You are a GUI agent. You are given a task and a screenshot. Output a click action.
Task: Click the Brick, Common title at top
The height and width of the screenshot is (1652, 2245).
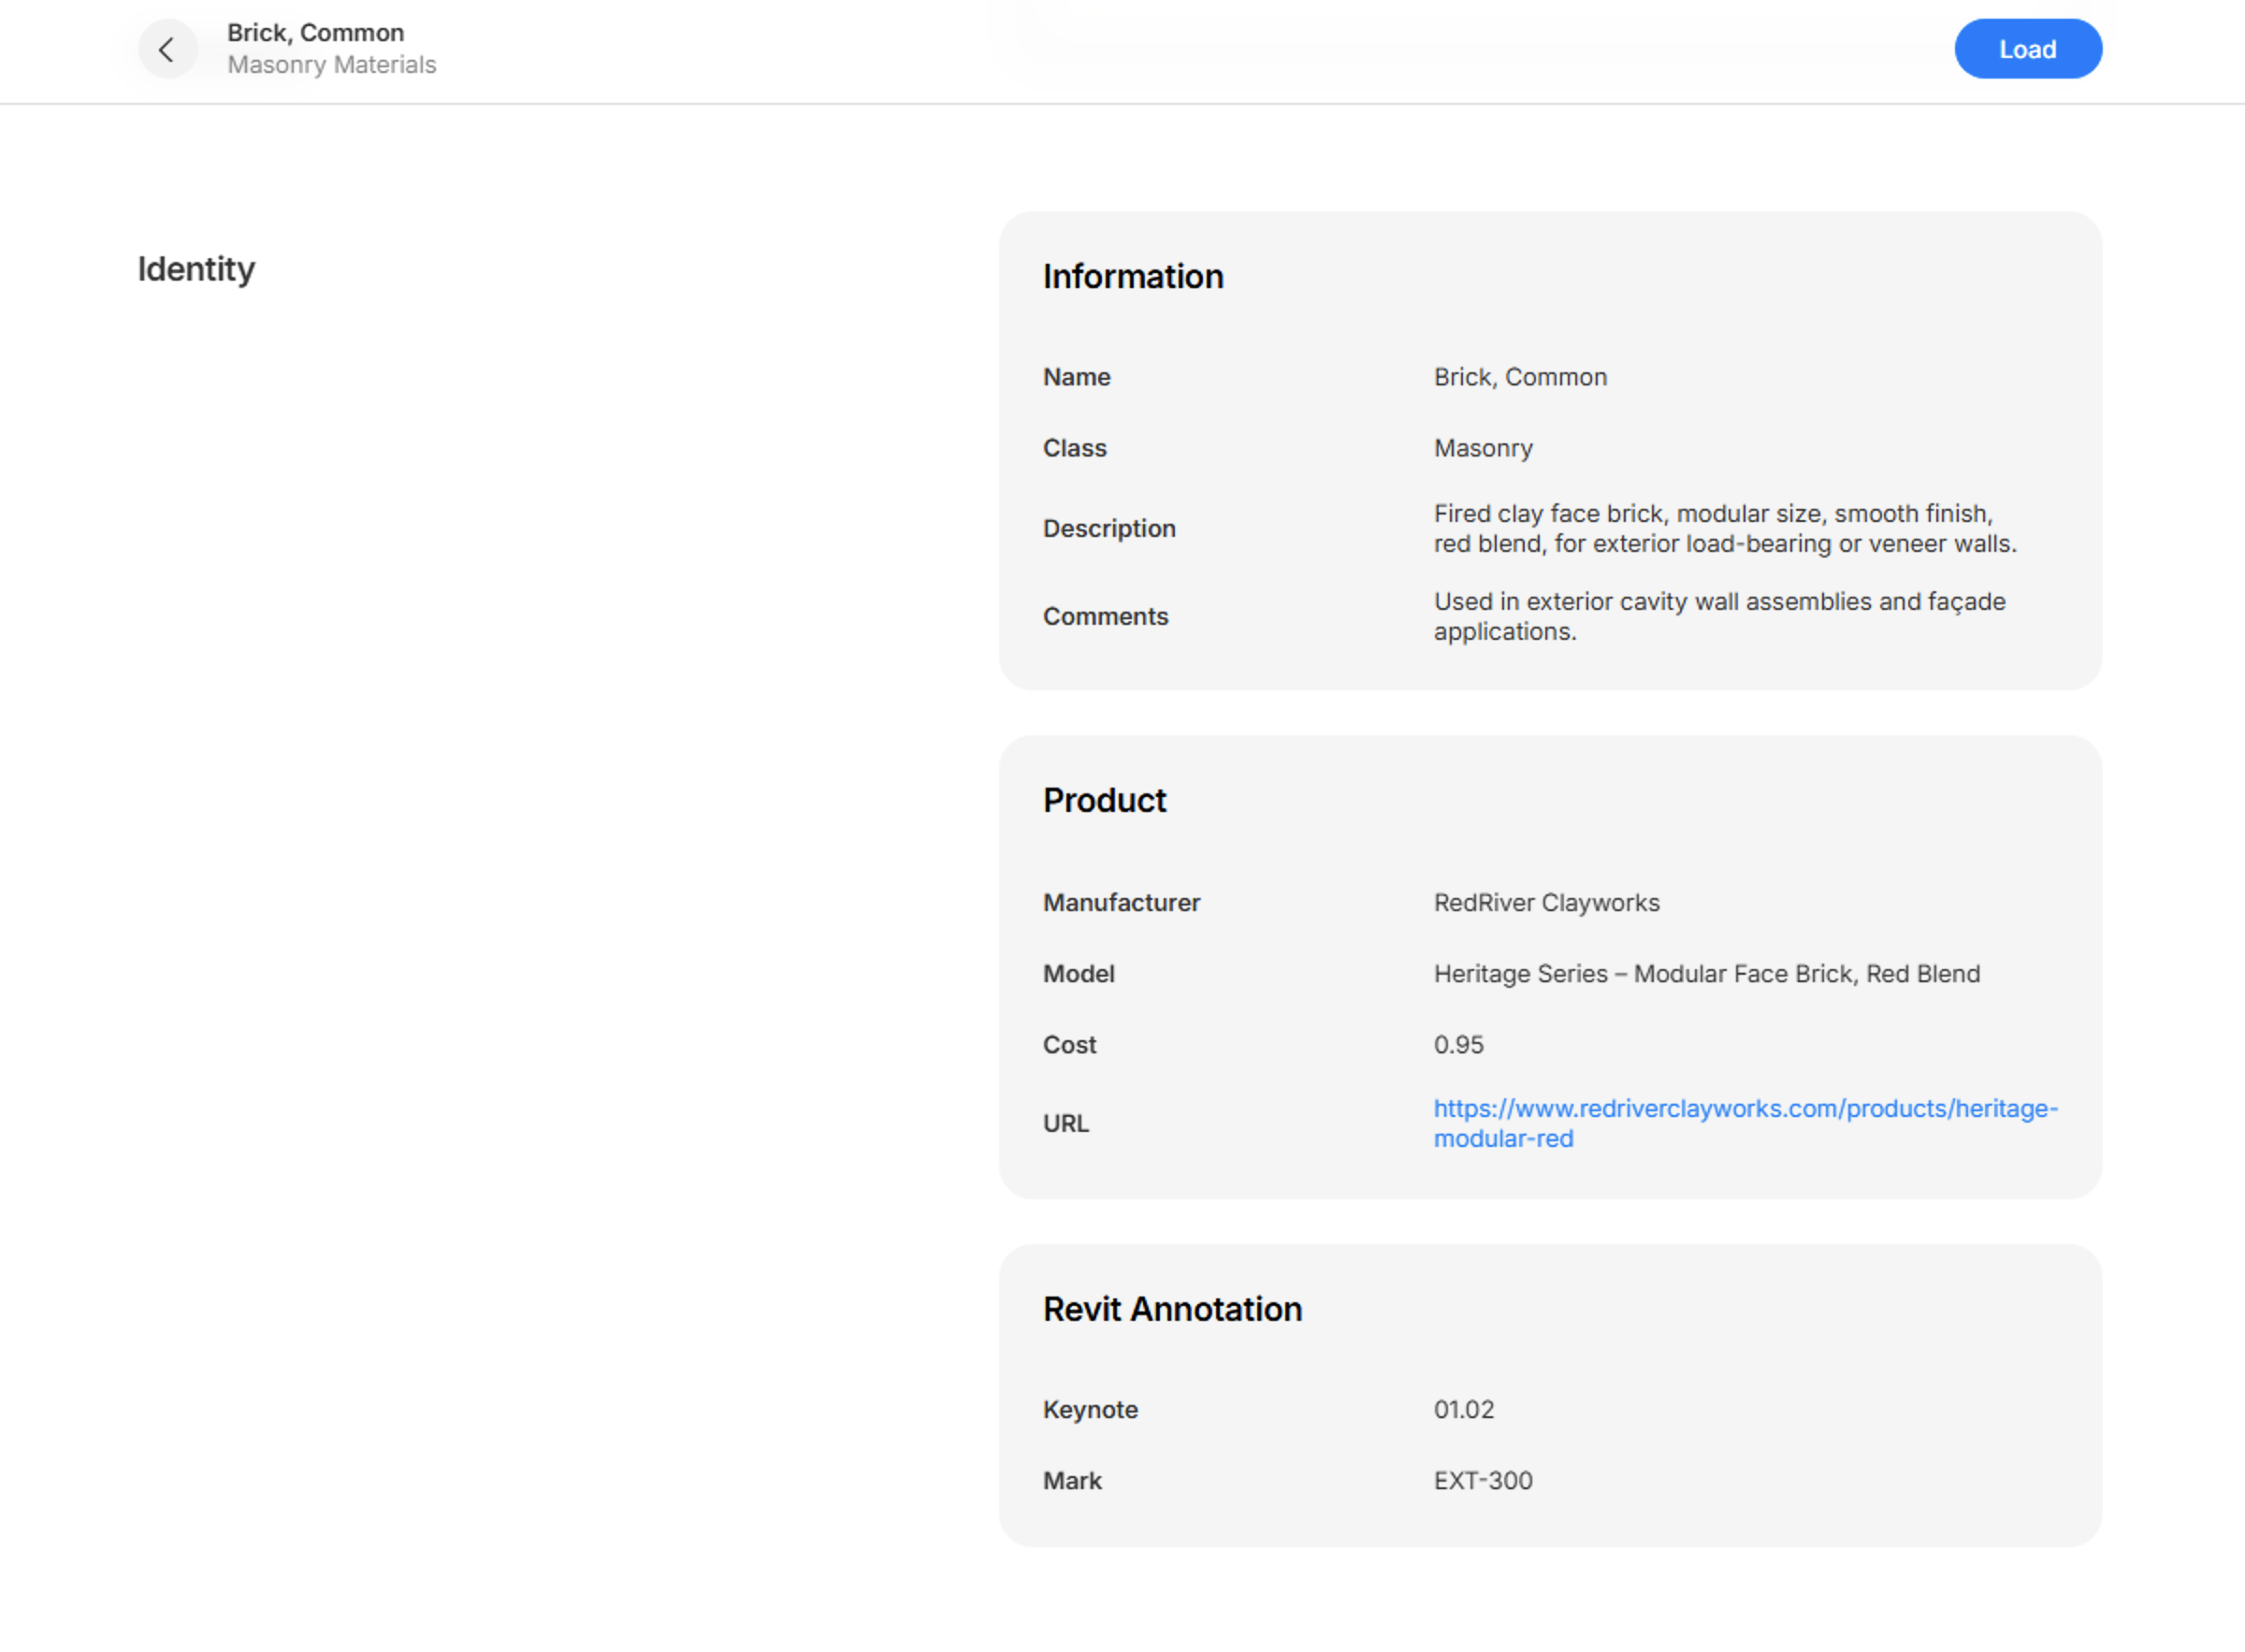tap(316, 32)
